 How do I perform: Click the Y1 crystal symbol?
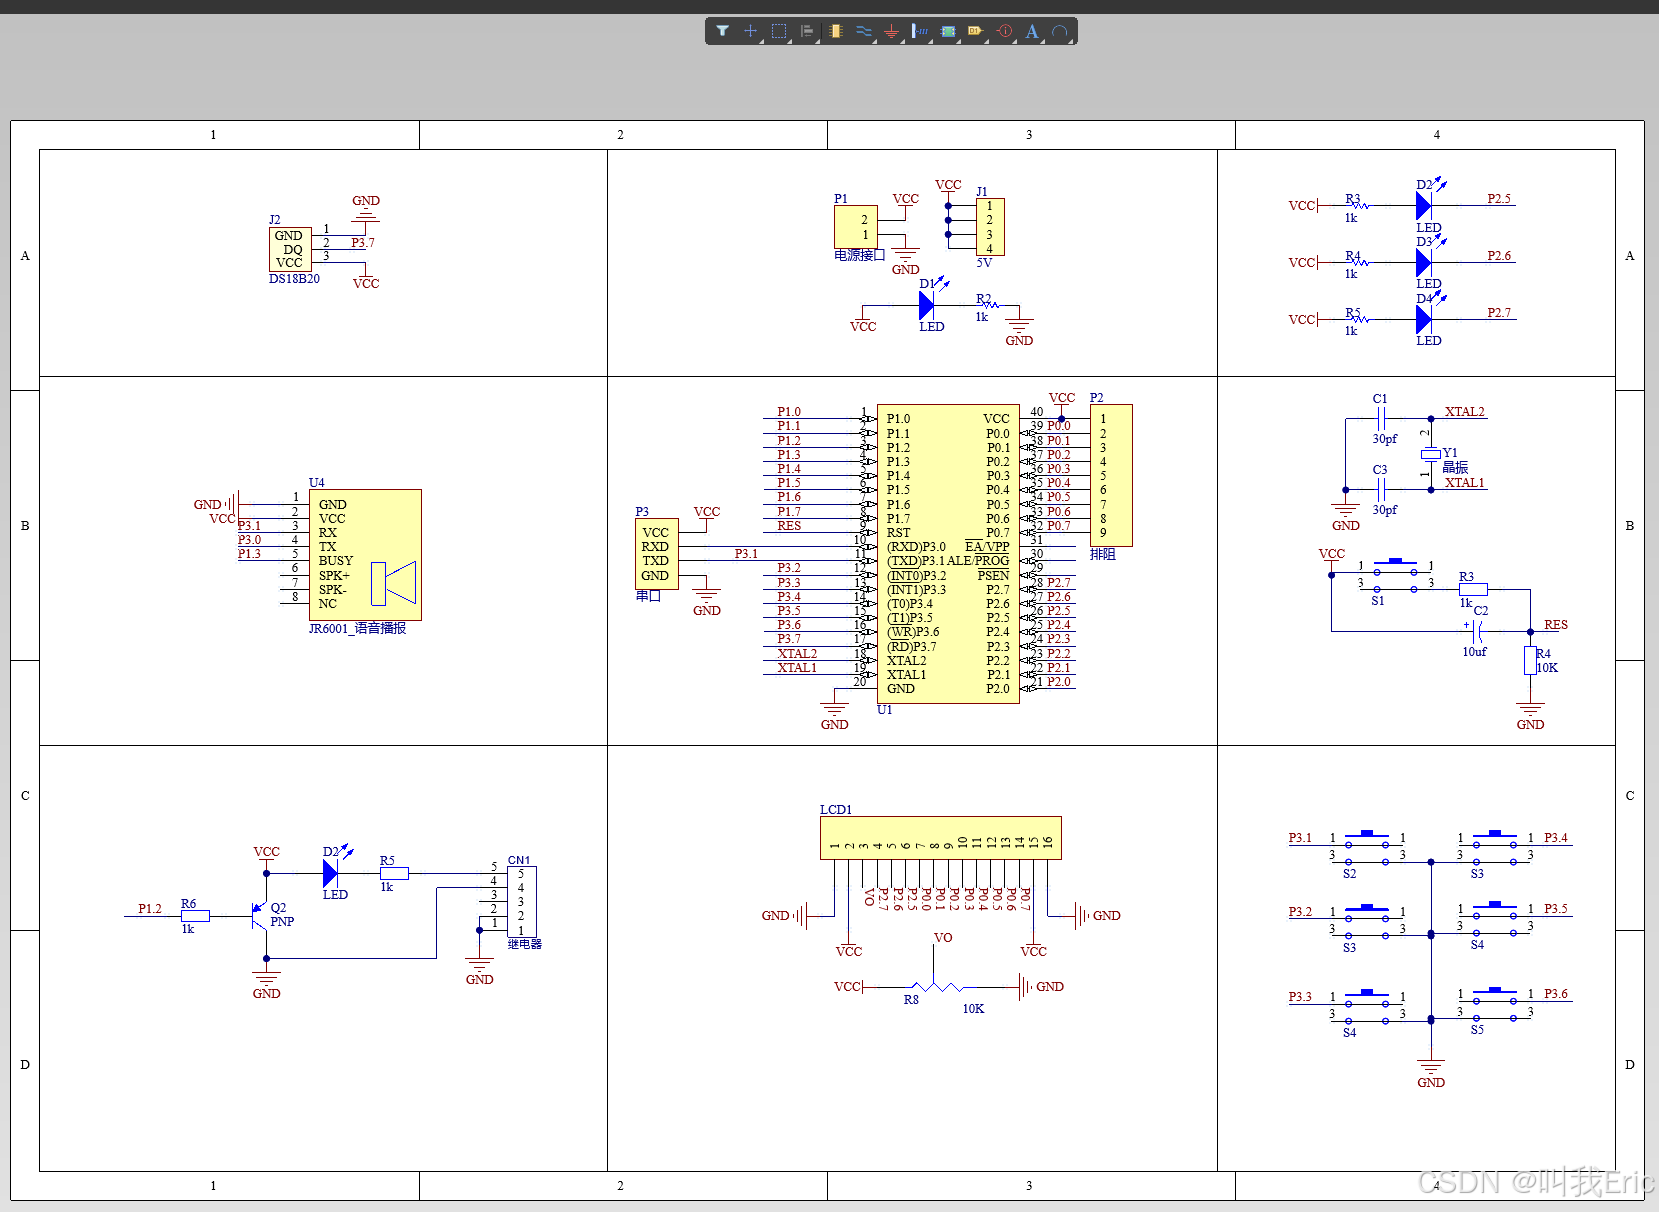click(1430, 454)
